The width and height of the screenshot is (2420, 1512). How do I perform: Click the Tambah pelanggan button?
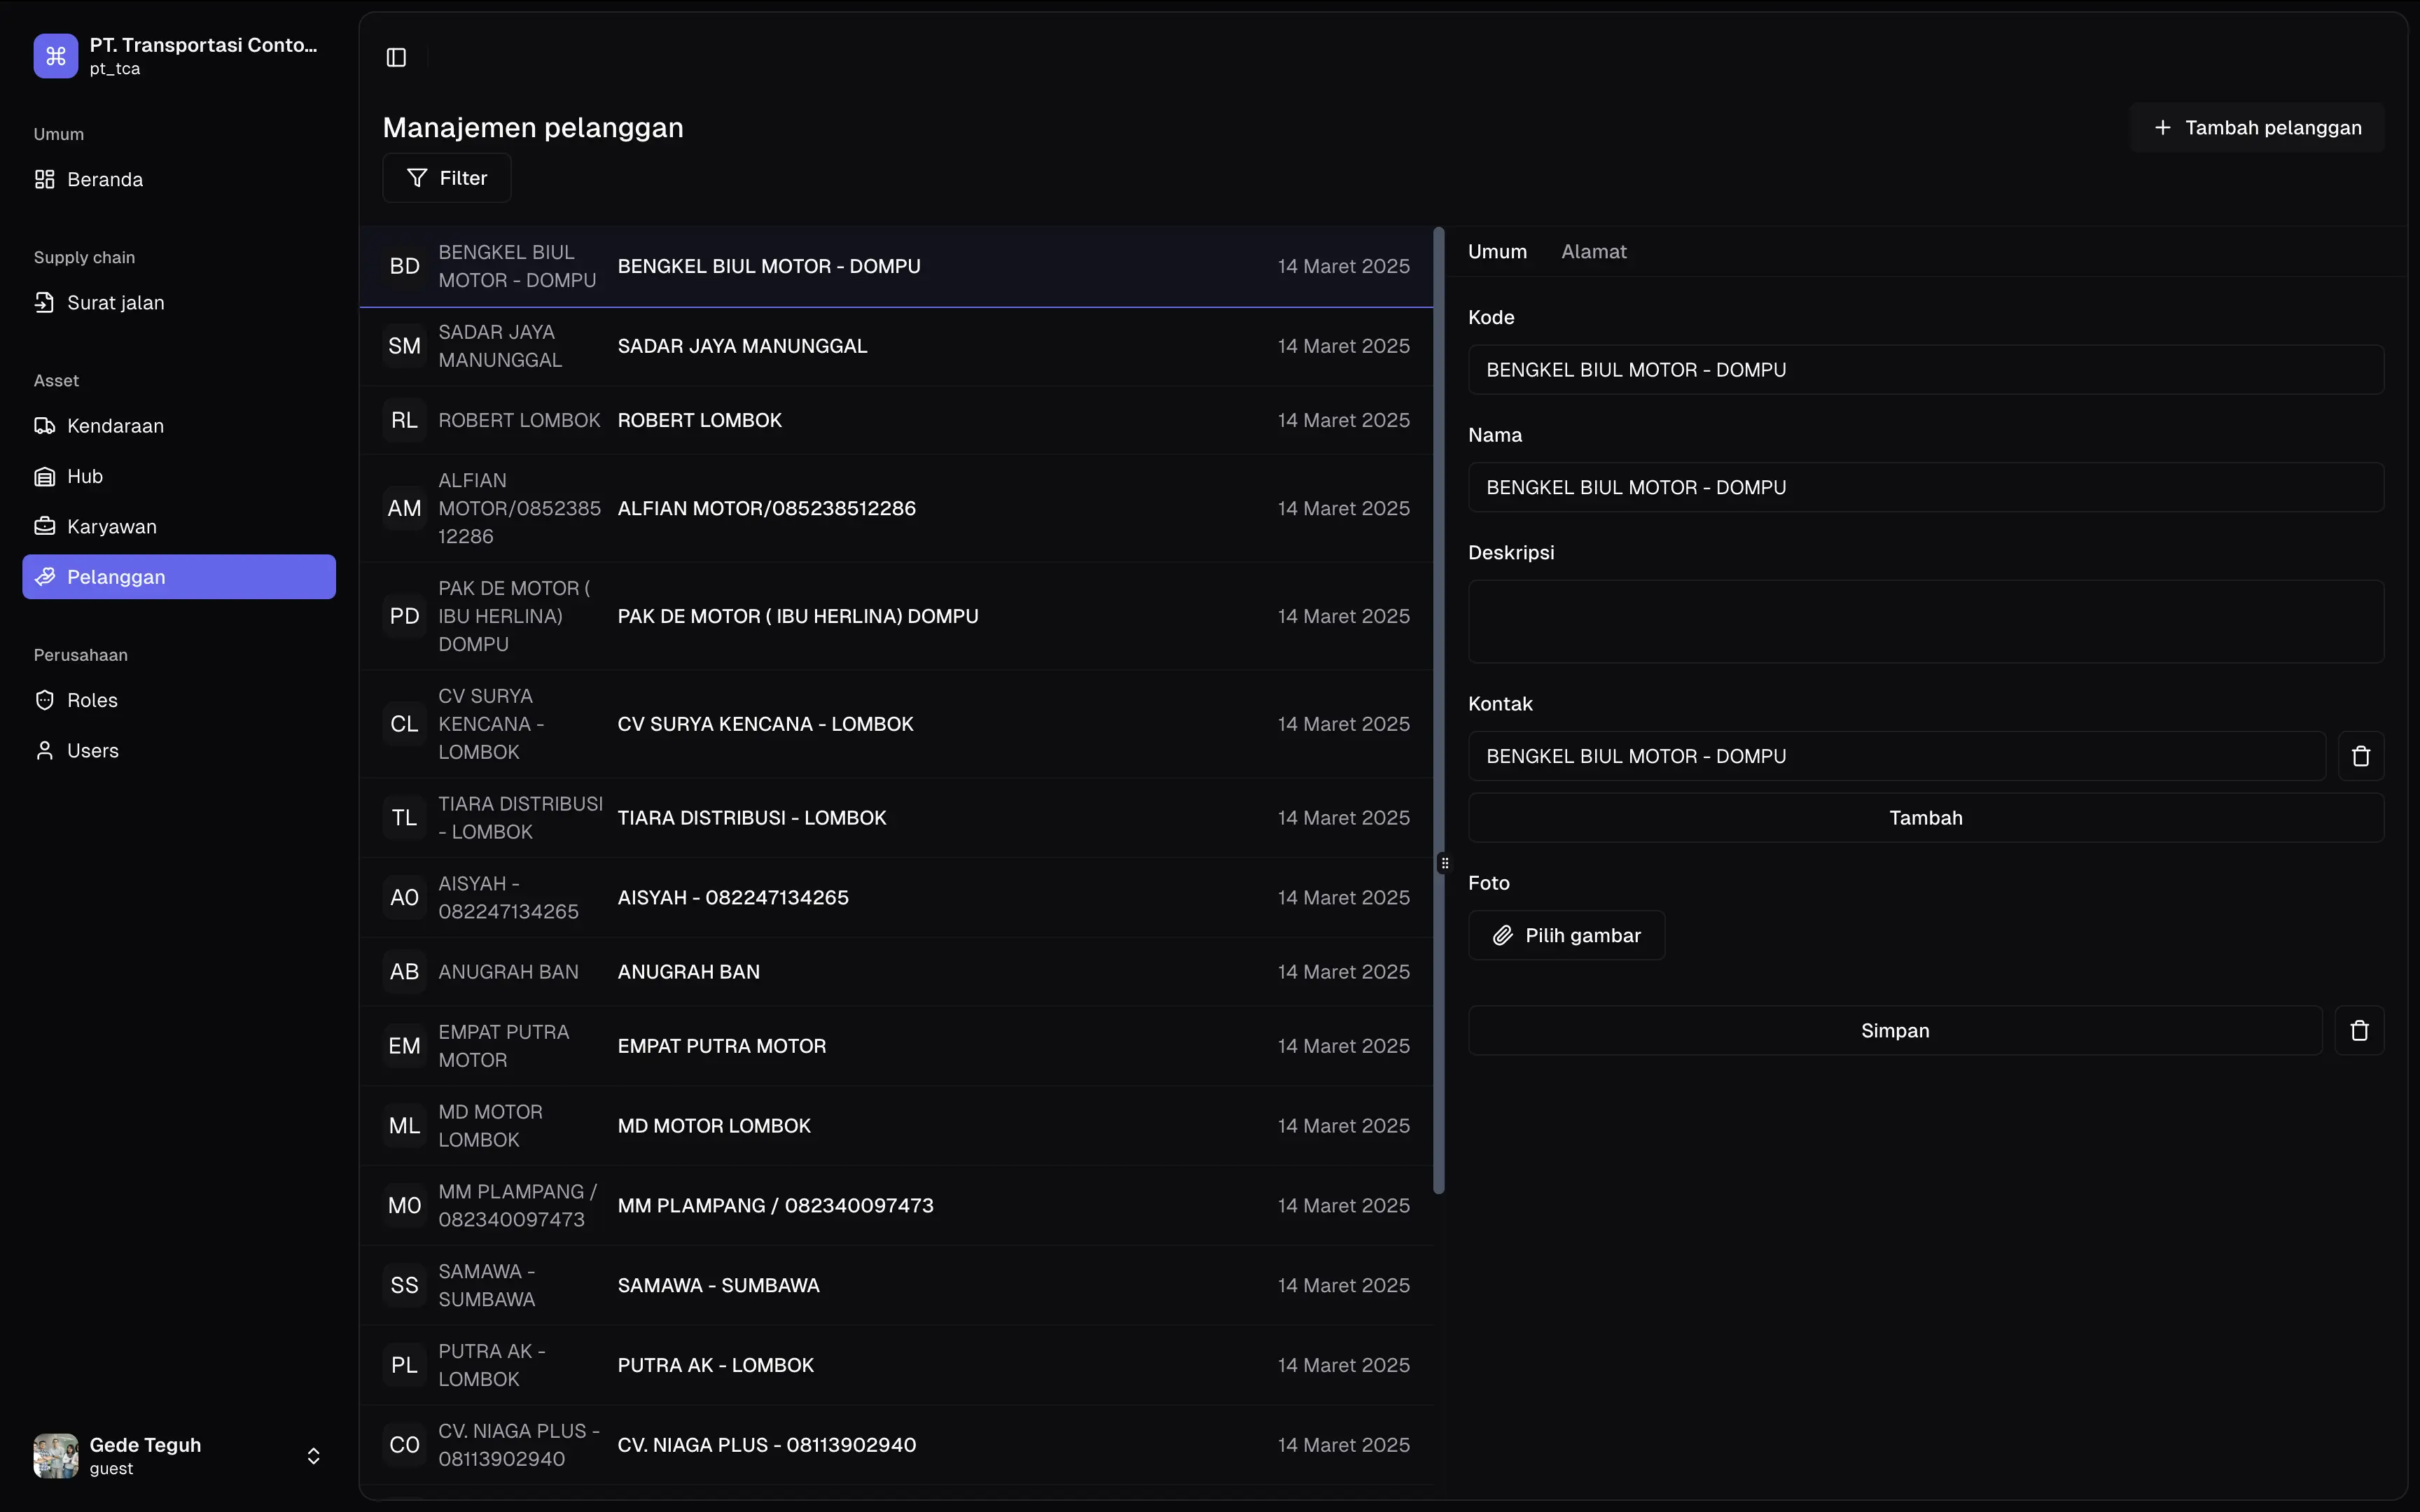[2257, 128]
